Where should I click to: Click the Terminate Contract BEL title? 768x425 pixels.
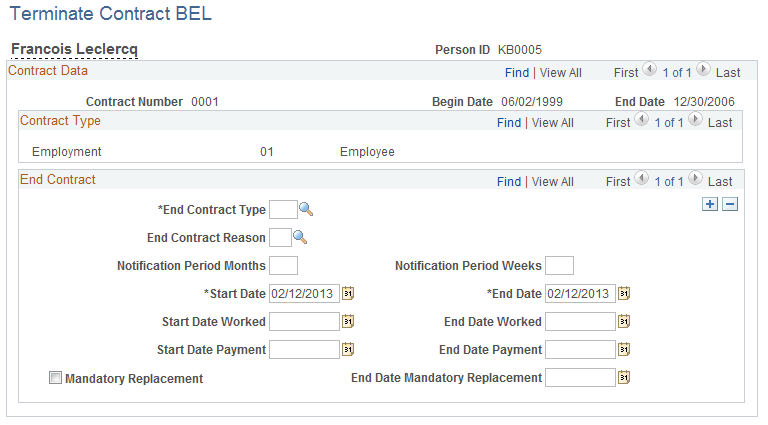111,13
